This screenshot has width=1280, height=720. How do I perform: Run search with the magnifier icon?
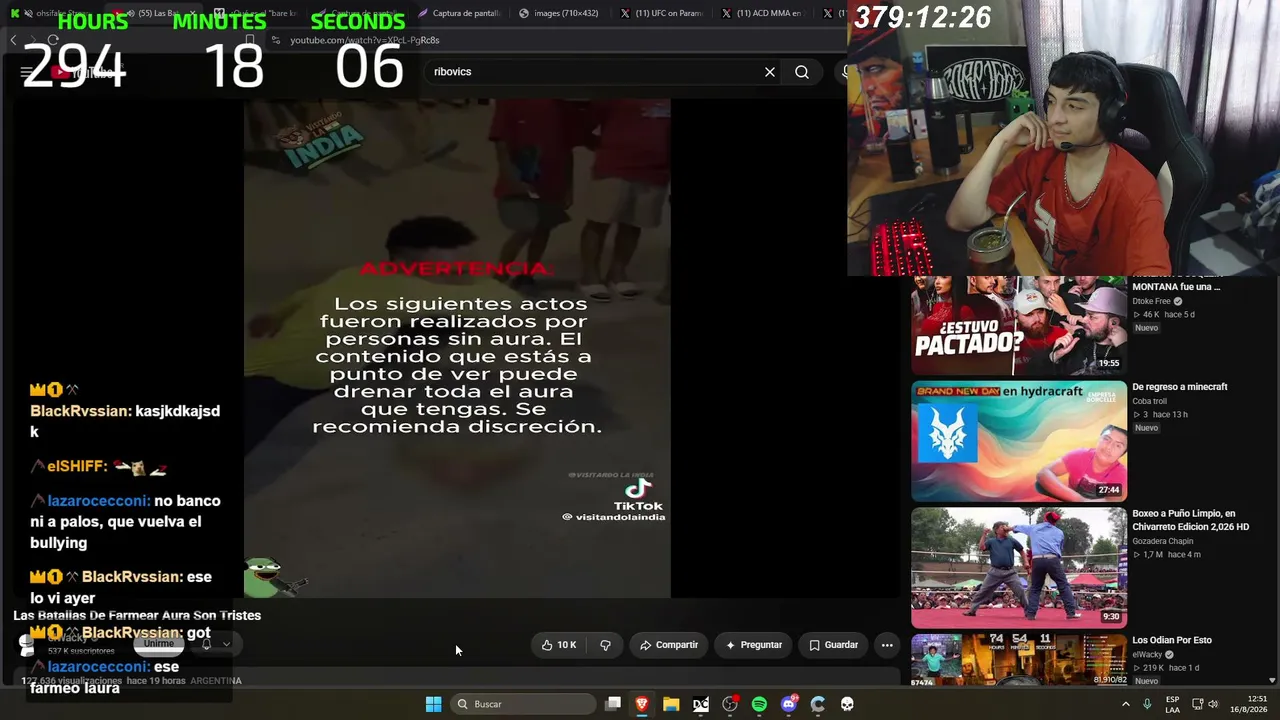coord(802,72)
